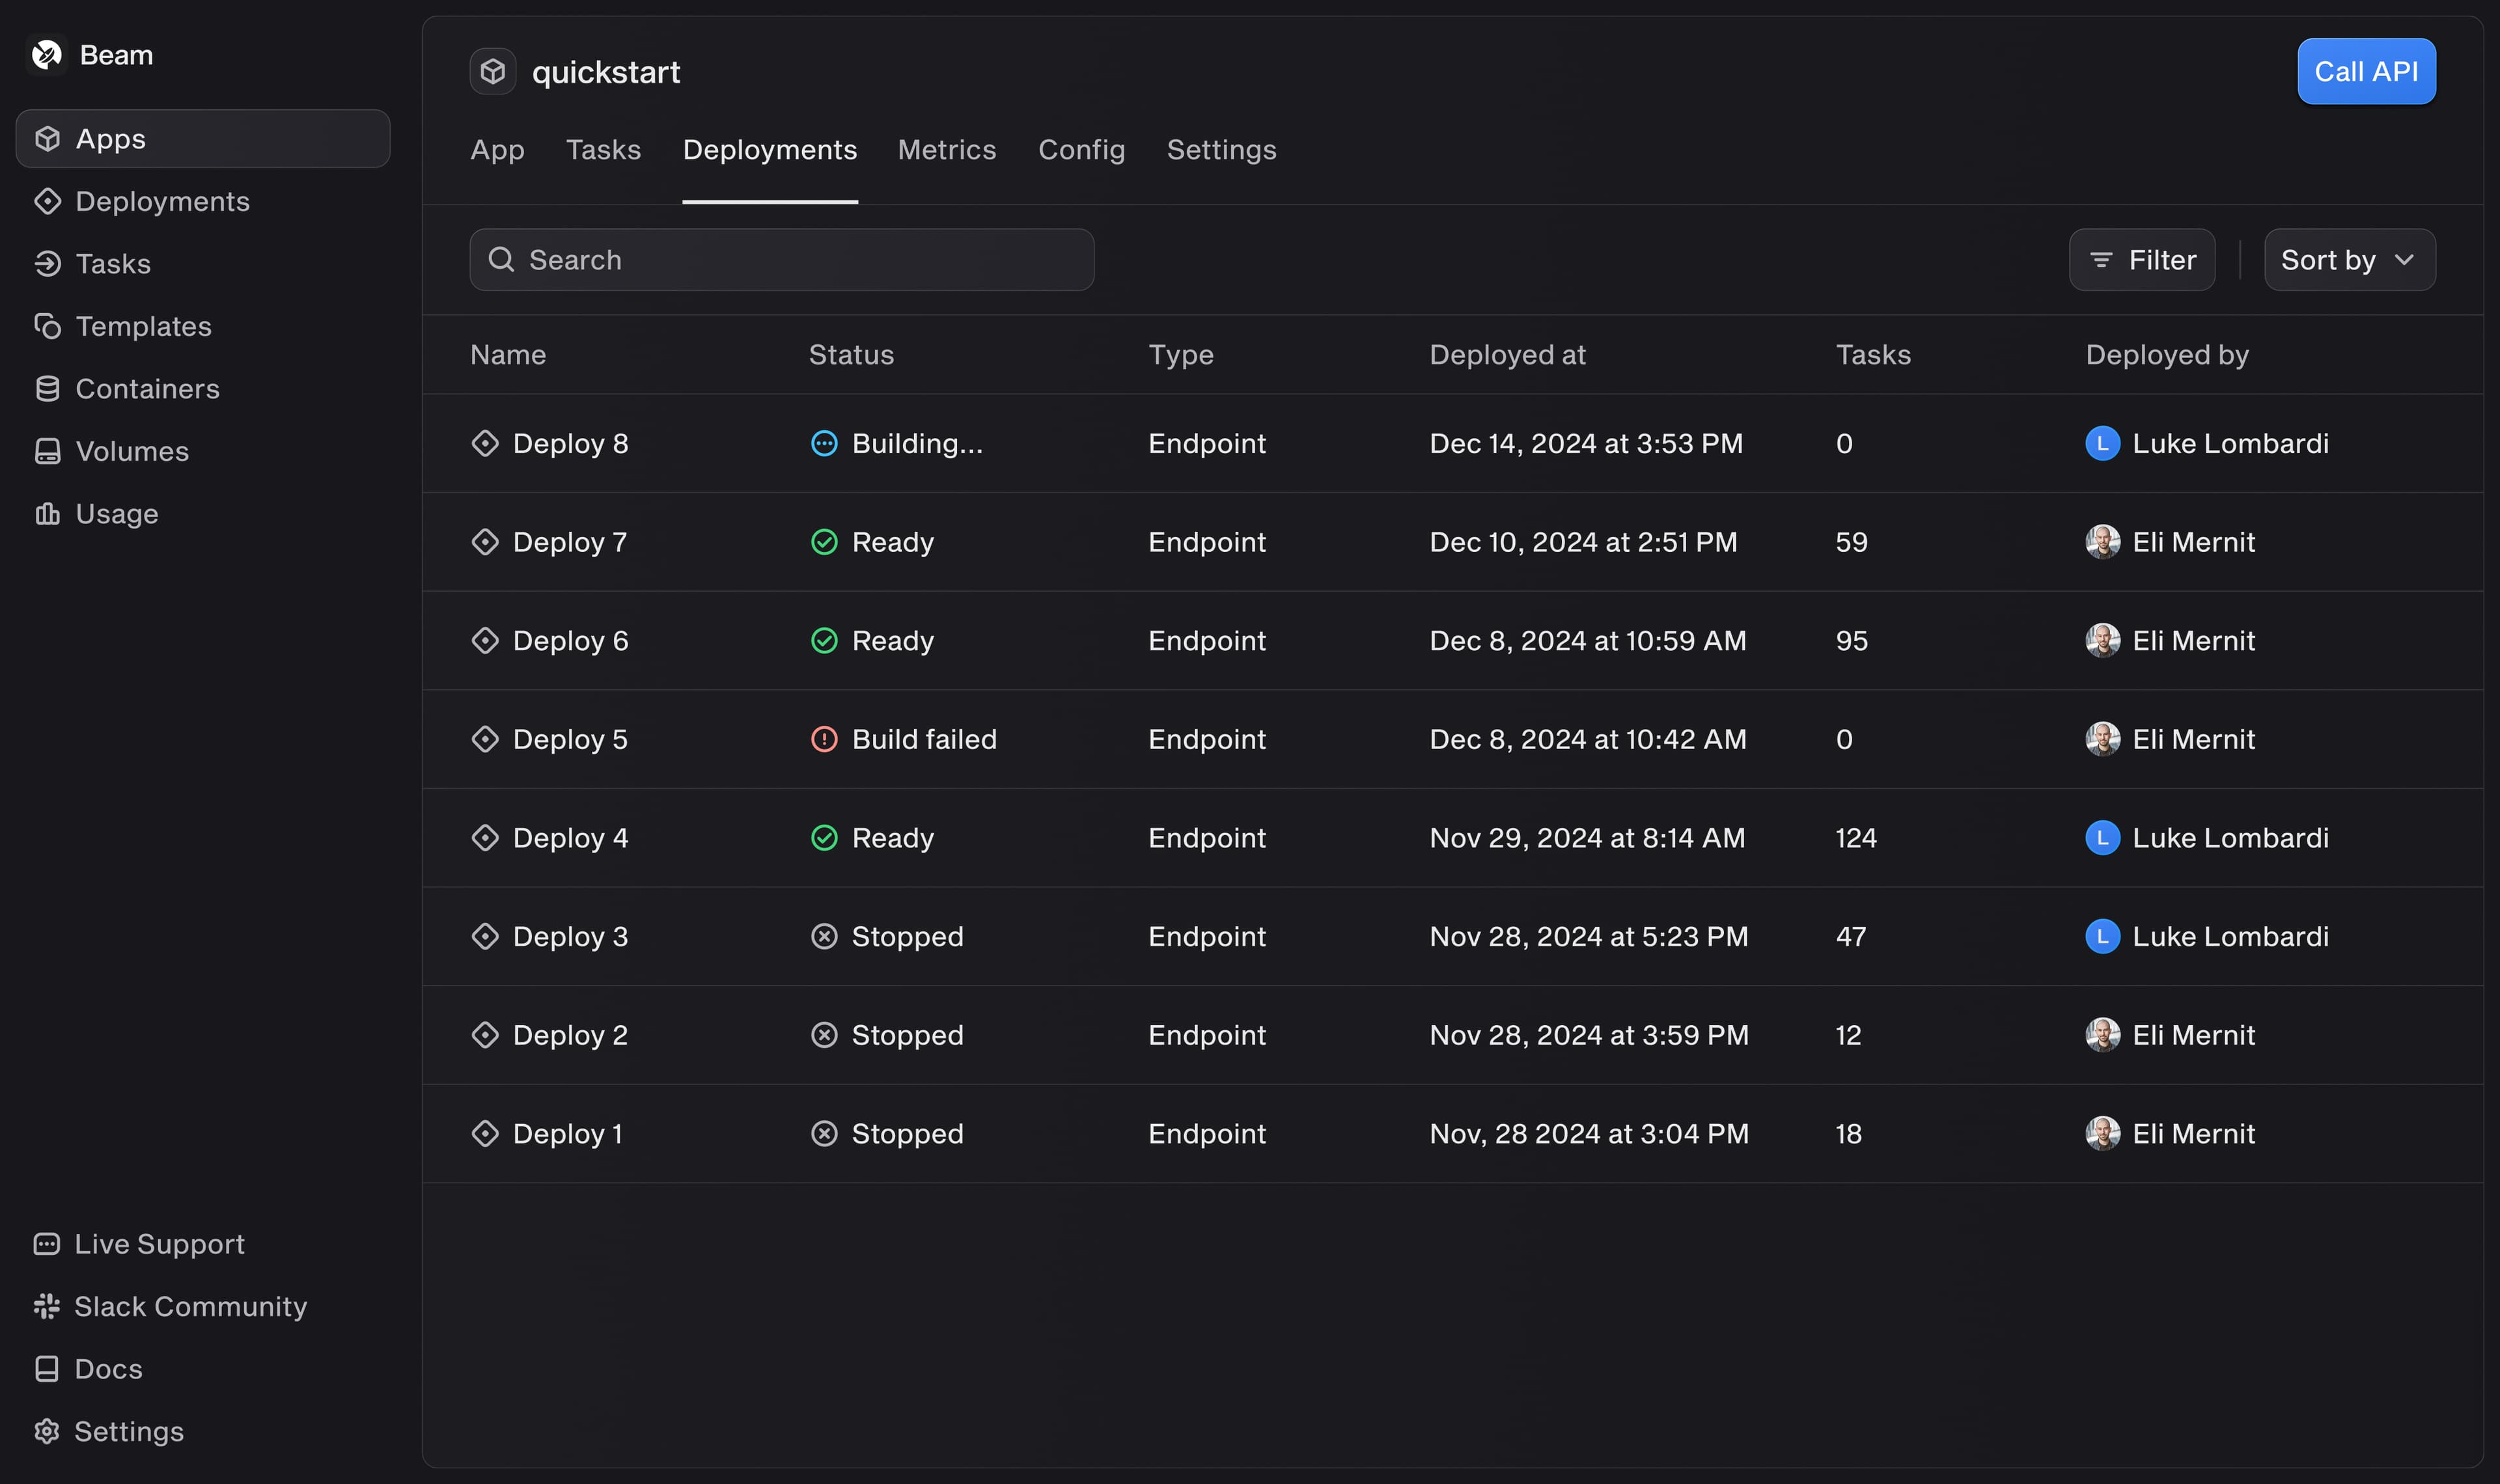
Task: Click the deployments Search field
Action: pyautogui.click(x=781, y=260)
